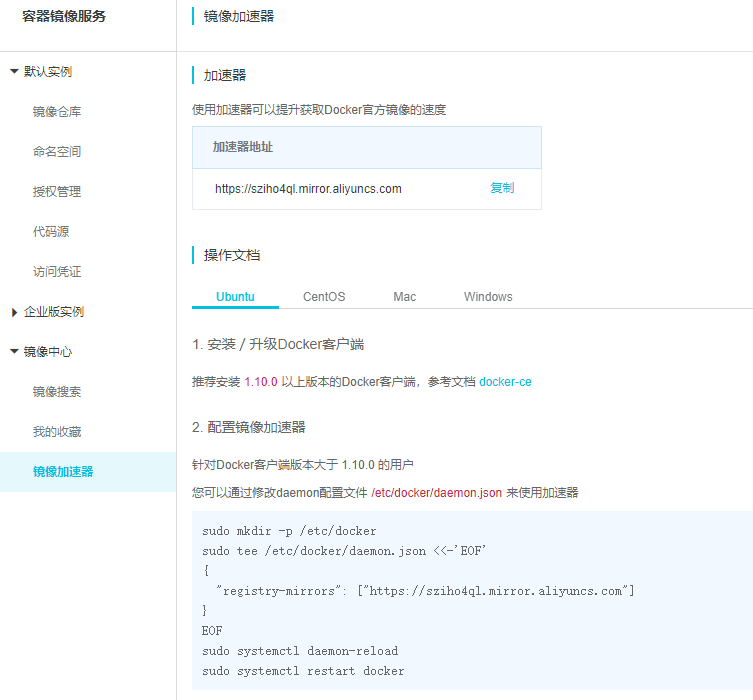Viewport: 753px width, 700px height.
Task: Switch to the Windows tab
Action: click(x=488, y=297)
